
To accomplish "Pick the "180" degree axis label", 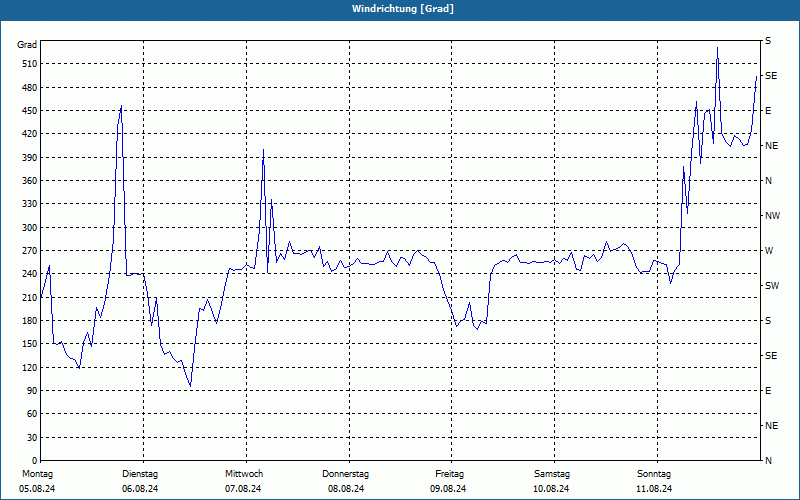I will [29, 321].
